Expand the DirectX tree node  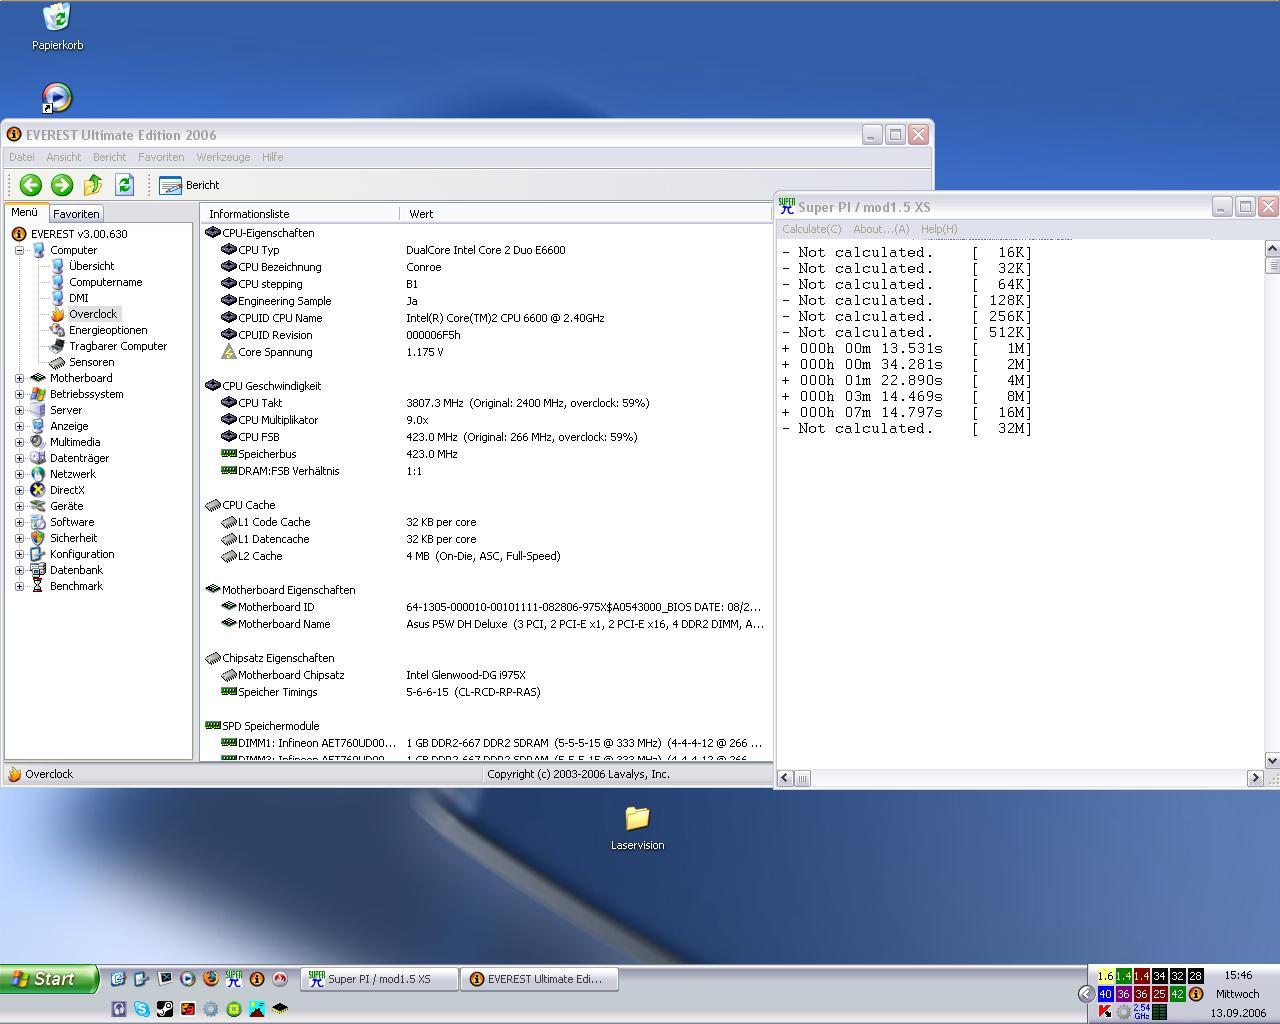(19, 490)
